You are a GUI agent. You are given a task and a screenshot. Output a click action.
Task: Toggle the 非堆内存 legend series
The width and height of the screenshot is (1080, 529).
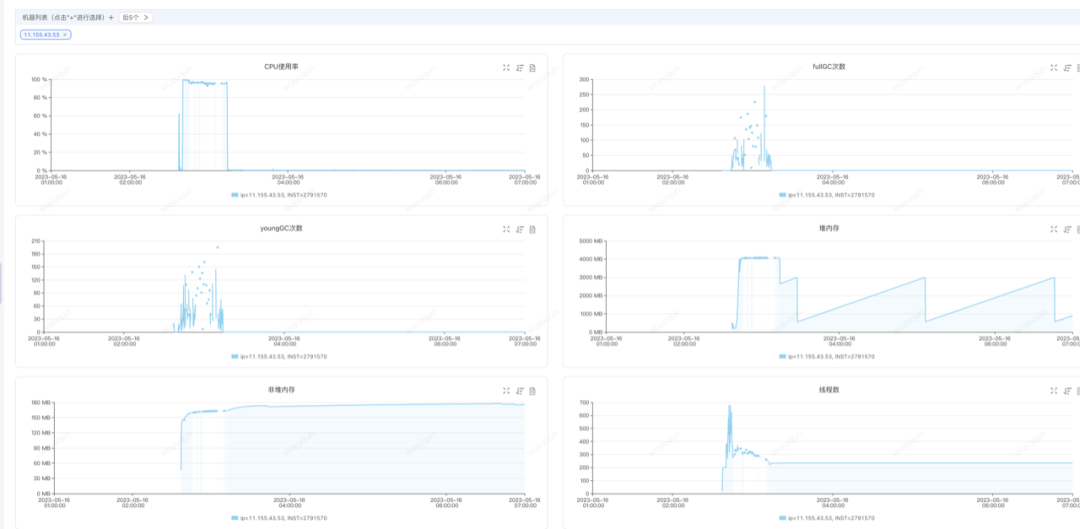click(x=279, y=517)
